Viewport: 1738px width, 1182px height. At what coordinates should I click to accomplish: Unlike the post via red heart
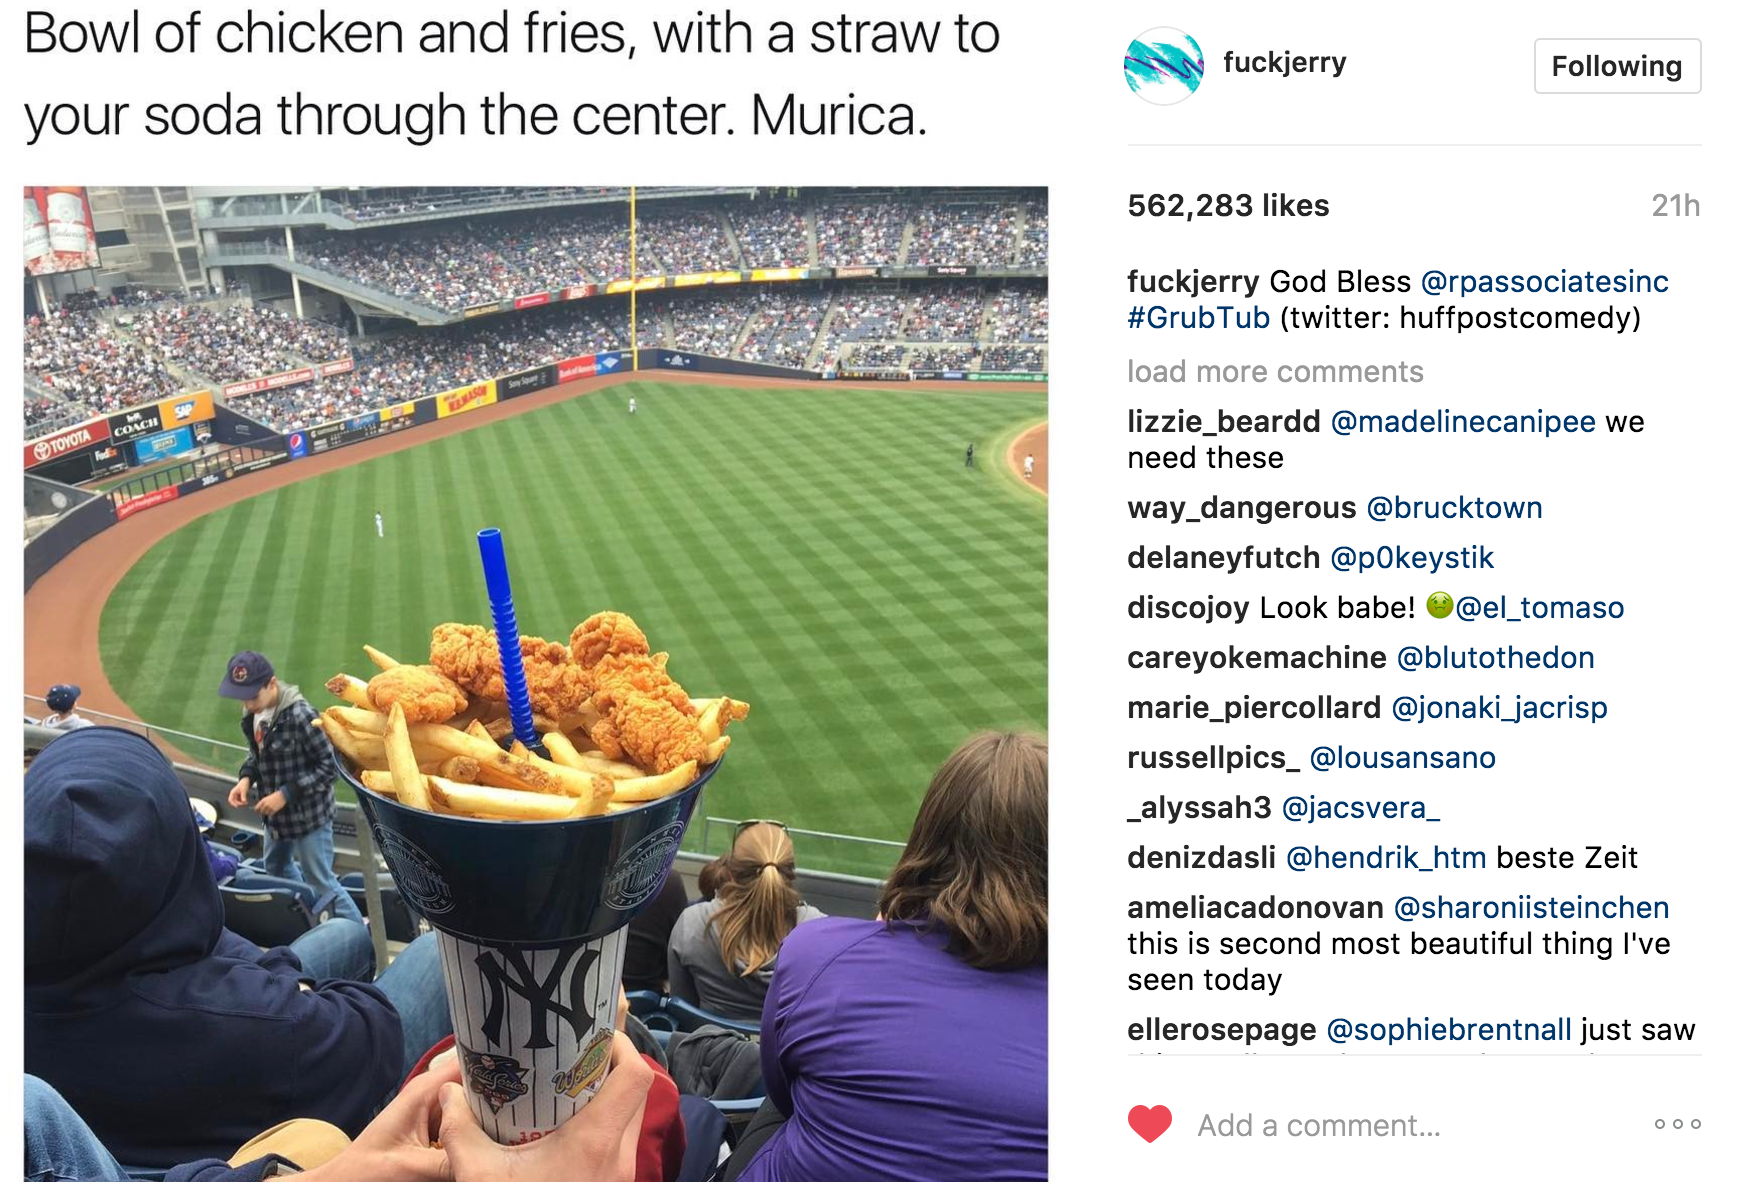coord(1150,1124)
